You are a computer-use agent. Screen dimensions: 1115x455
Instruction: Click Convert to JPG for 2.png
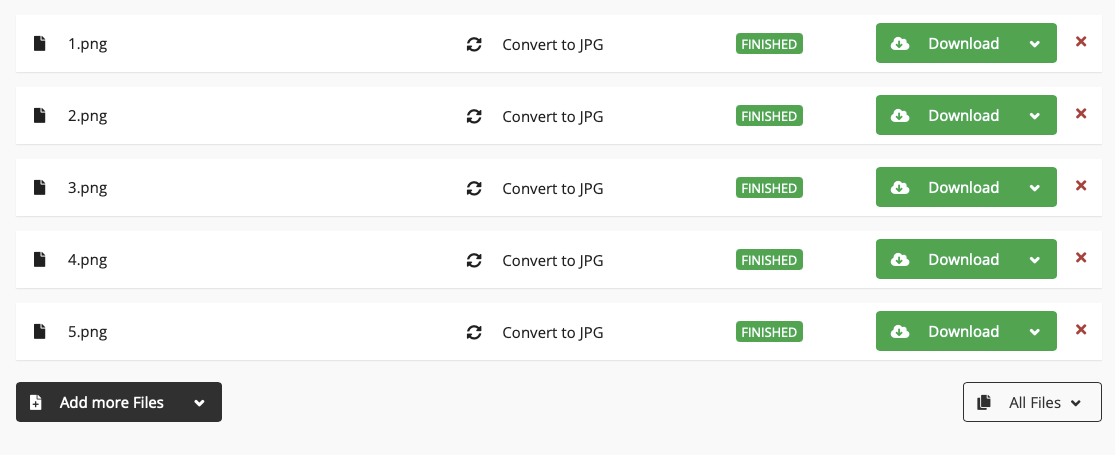coord(552,116)
